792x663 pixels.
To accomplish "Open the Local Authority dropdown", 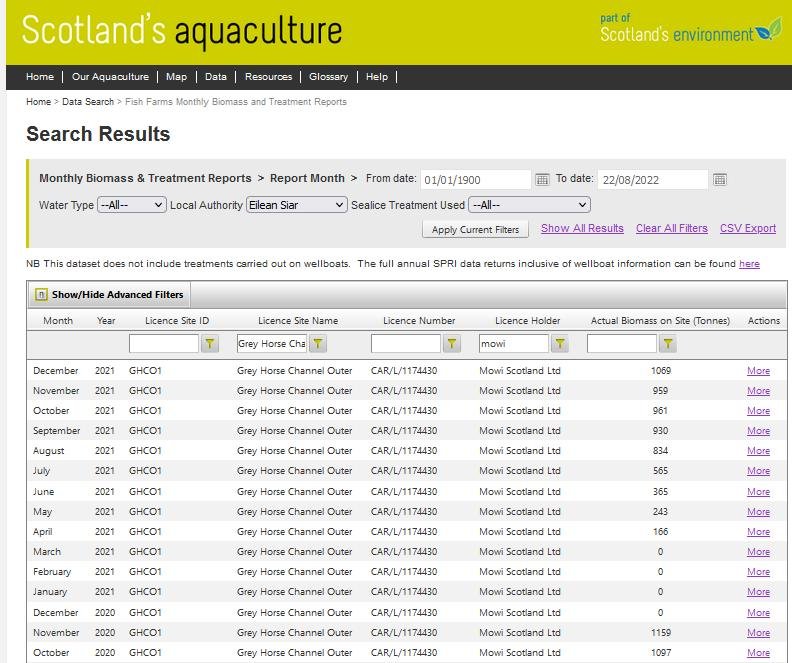I will 296,205.
